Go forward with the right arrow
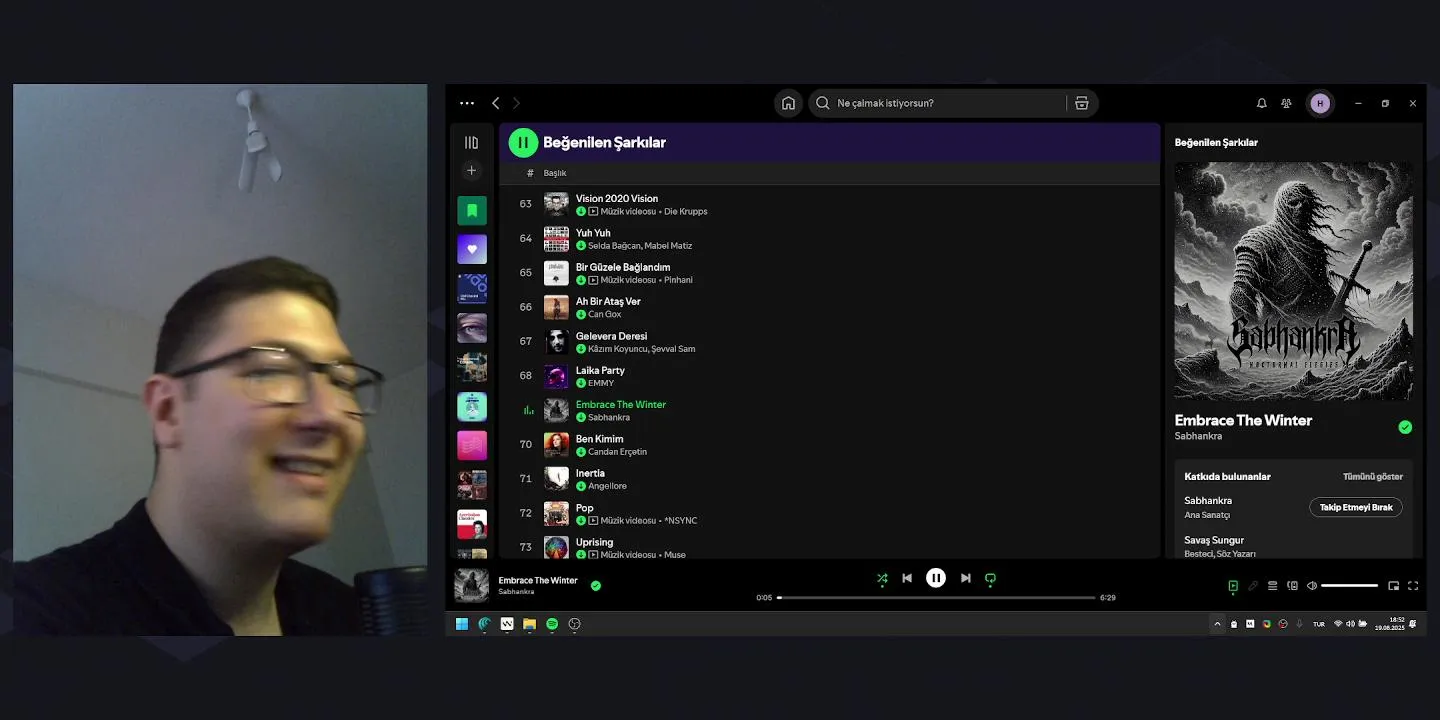This screenshot has width=1440, height=720. [516, 103]
